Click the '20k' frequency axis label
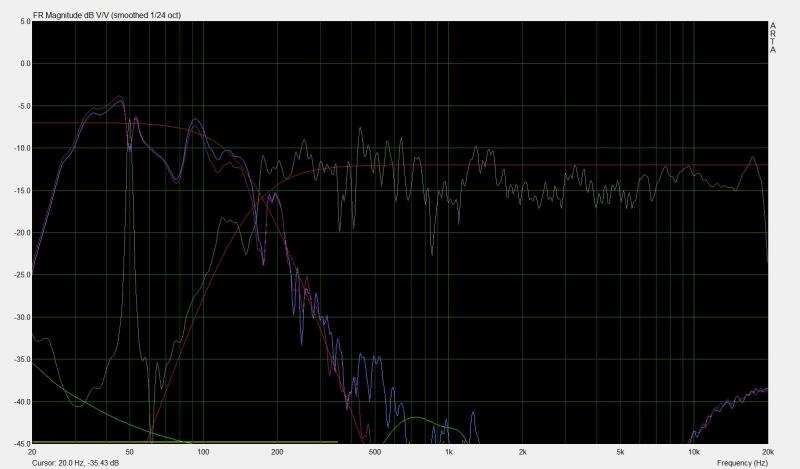Viewport: 800px width, 469px height. tap(768, 452)
